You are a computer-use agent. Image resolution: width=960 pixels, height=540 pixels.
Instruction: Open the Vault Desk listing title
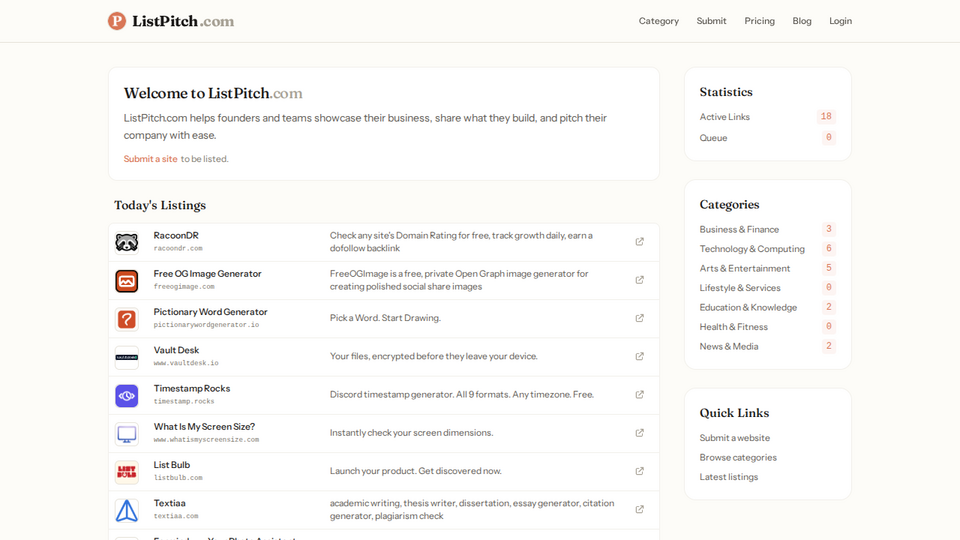(x=176, y=350)
